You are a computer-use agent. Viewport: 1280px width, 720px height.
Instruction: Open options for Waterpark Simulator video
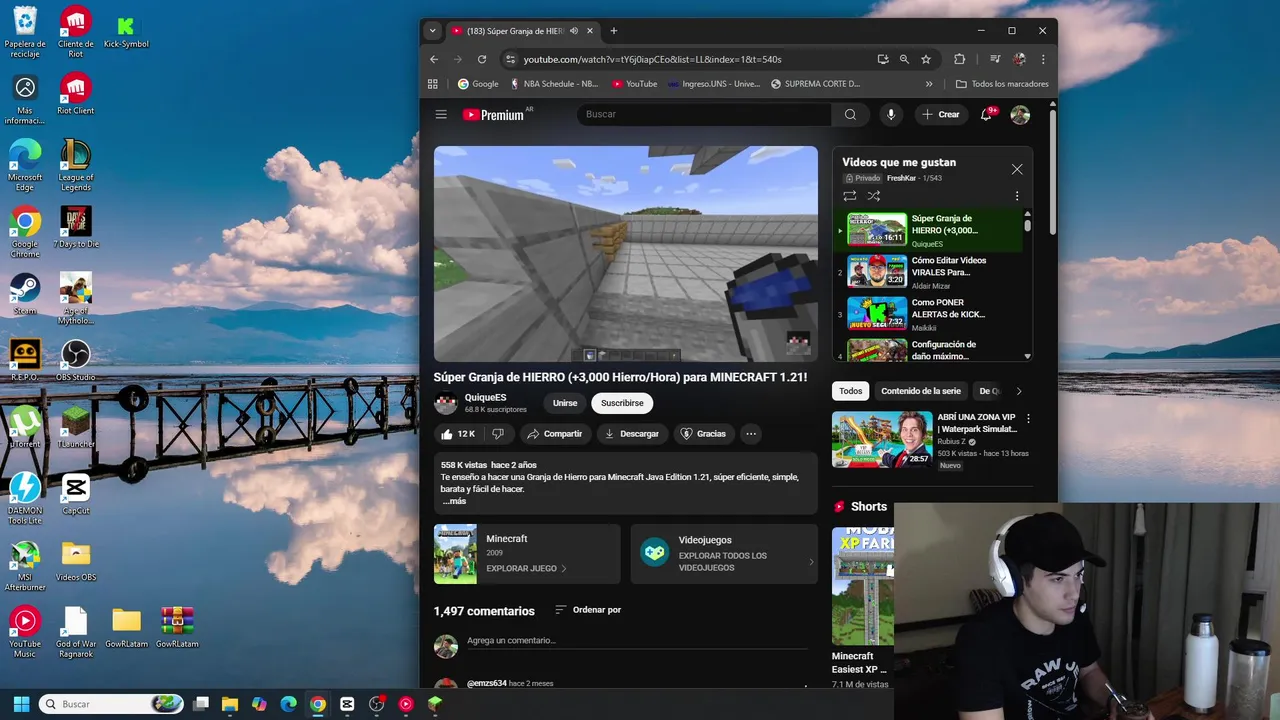tap(1028, 418)
